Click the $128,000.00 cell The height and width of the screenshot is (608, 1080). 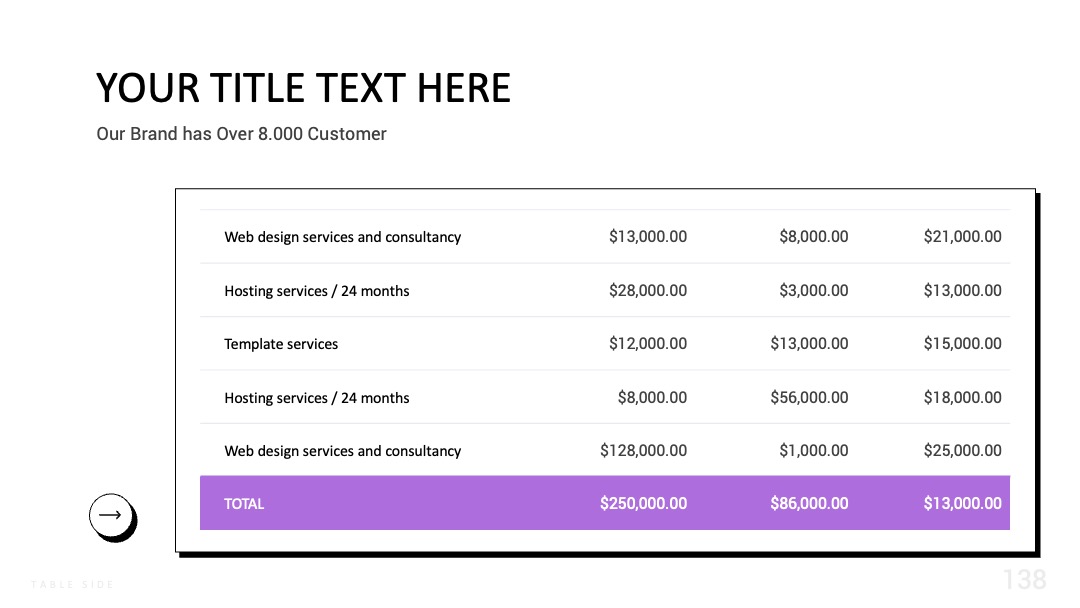pos(643,450)
